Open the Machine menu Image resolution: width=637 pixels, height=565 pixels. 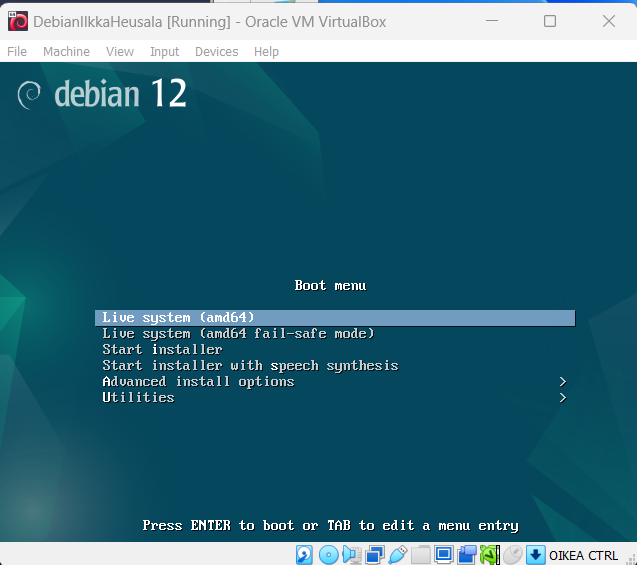coord(66,52)
